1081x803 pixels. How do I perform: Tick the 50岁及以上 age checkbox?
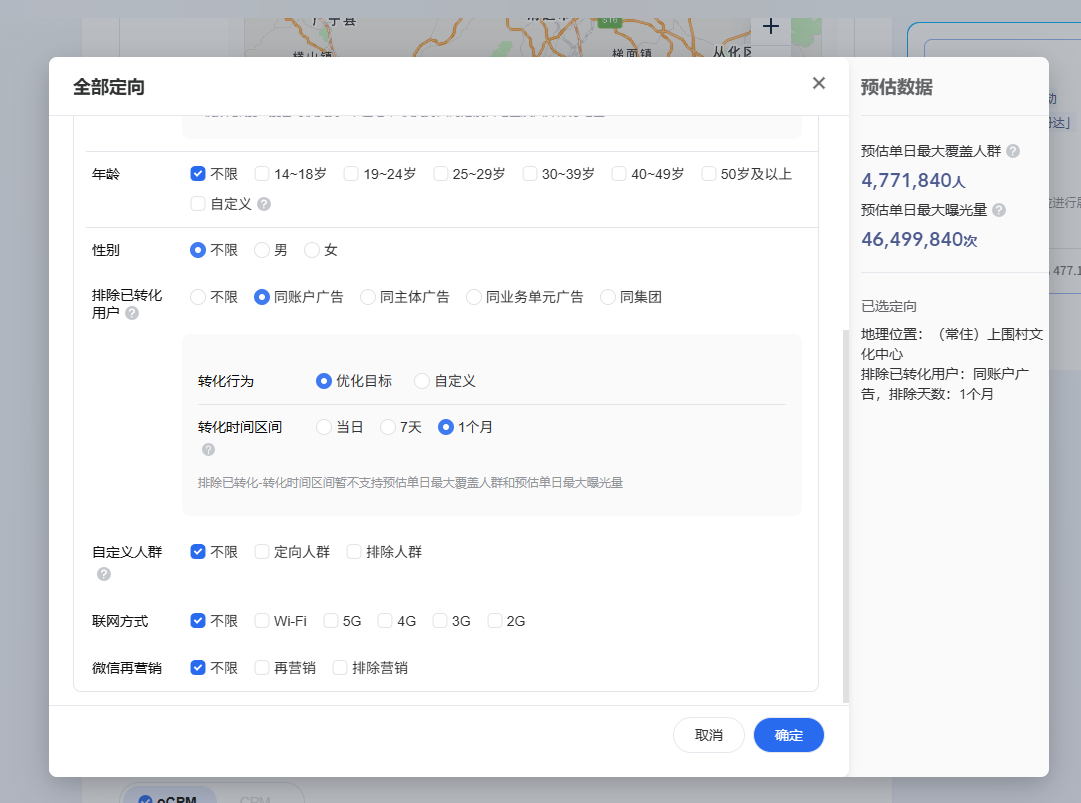pos(709,174)
